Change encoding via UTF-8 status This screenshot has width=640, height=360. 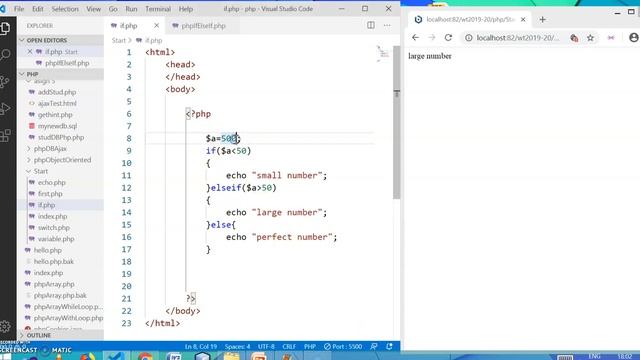266,347
